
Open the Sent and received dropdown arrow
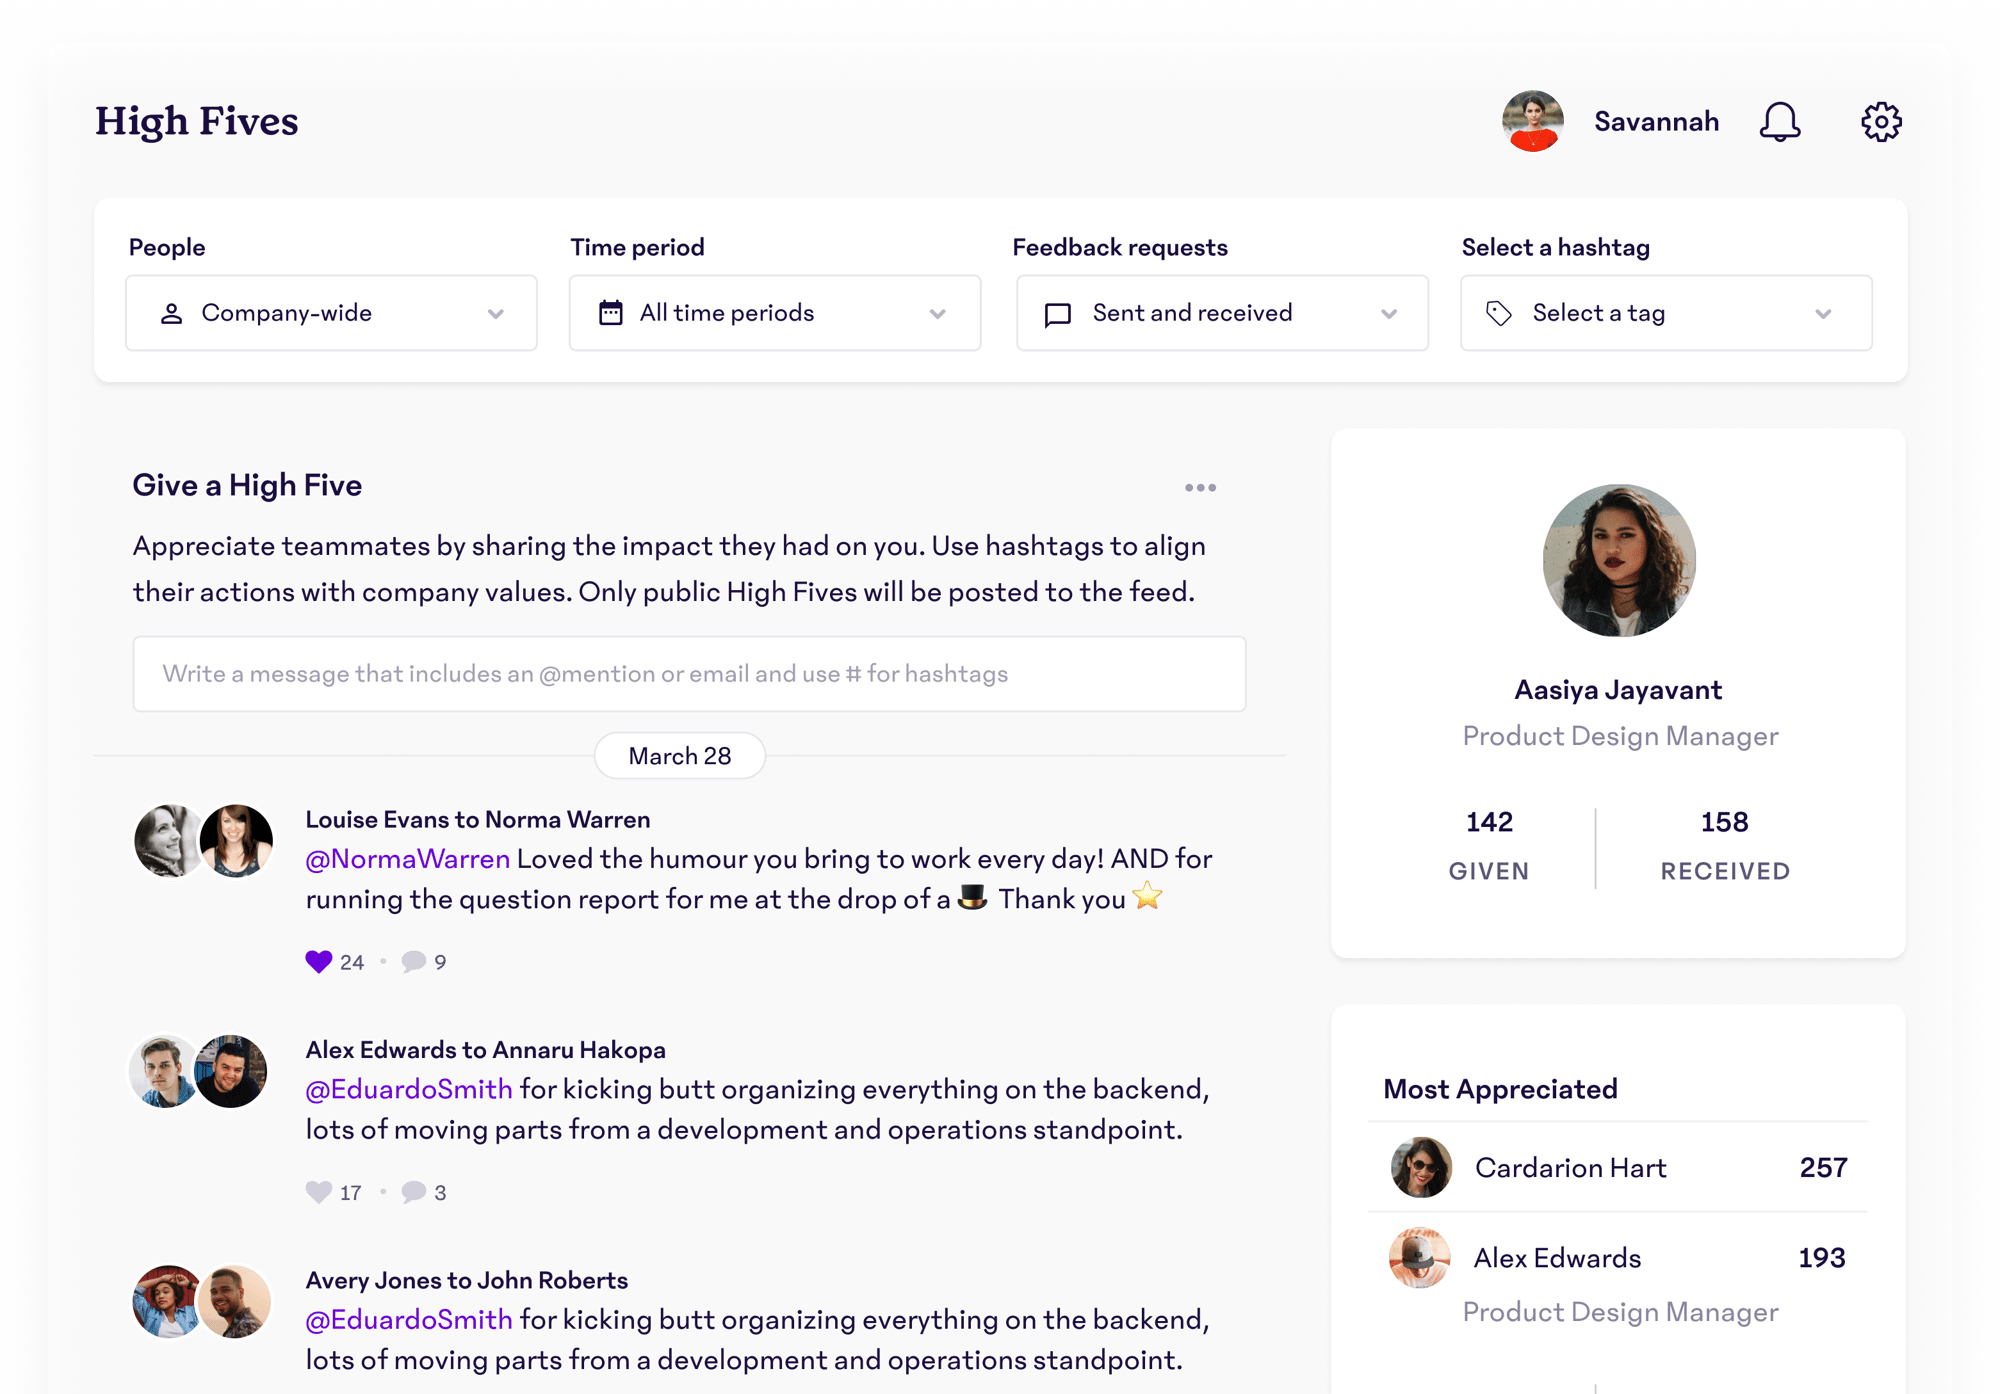(x=1388, y=314)
